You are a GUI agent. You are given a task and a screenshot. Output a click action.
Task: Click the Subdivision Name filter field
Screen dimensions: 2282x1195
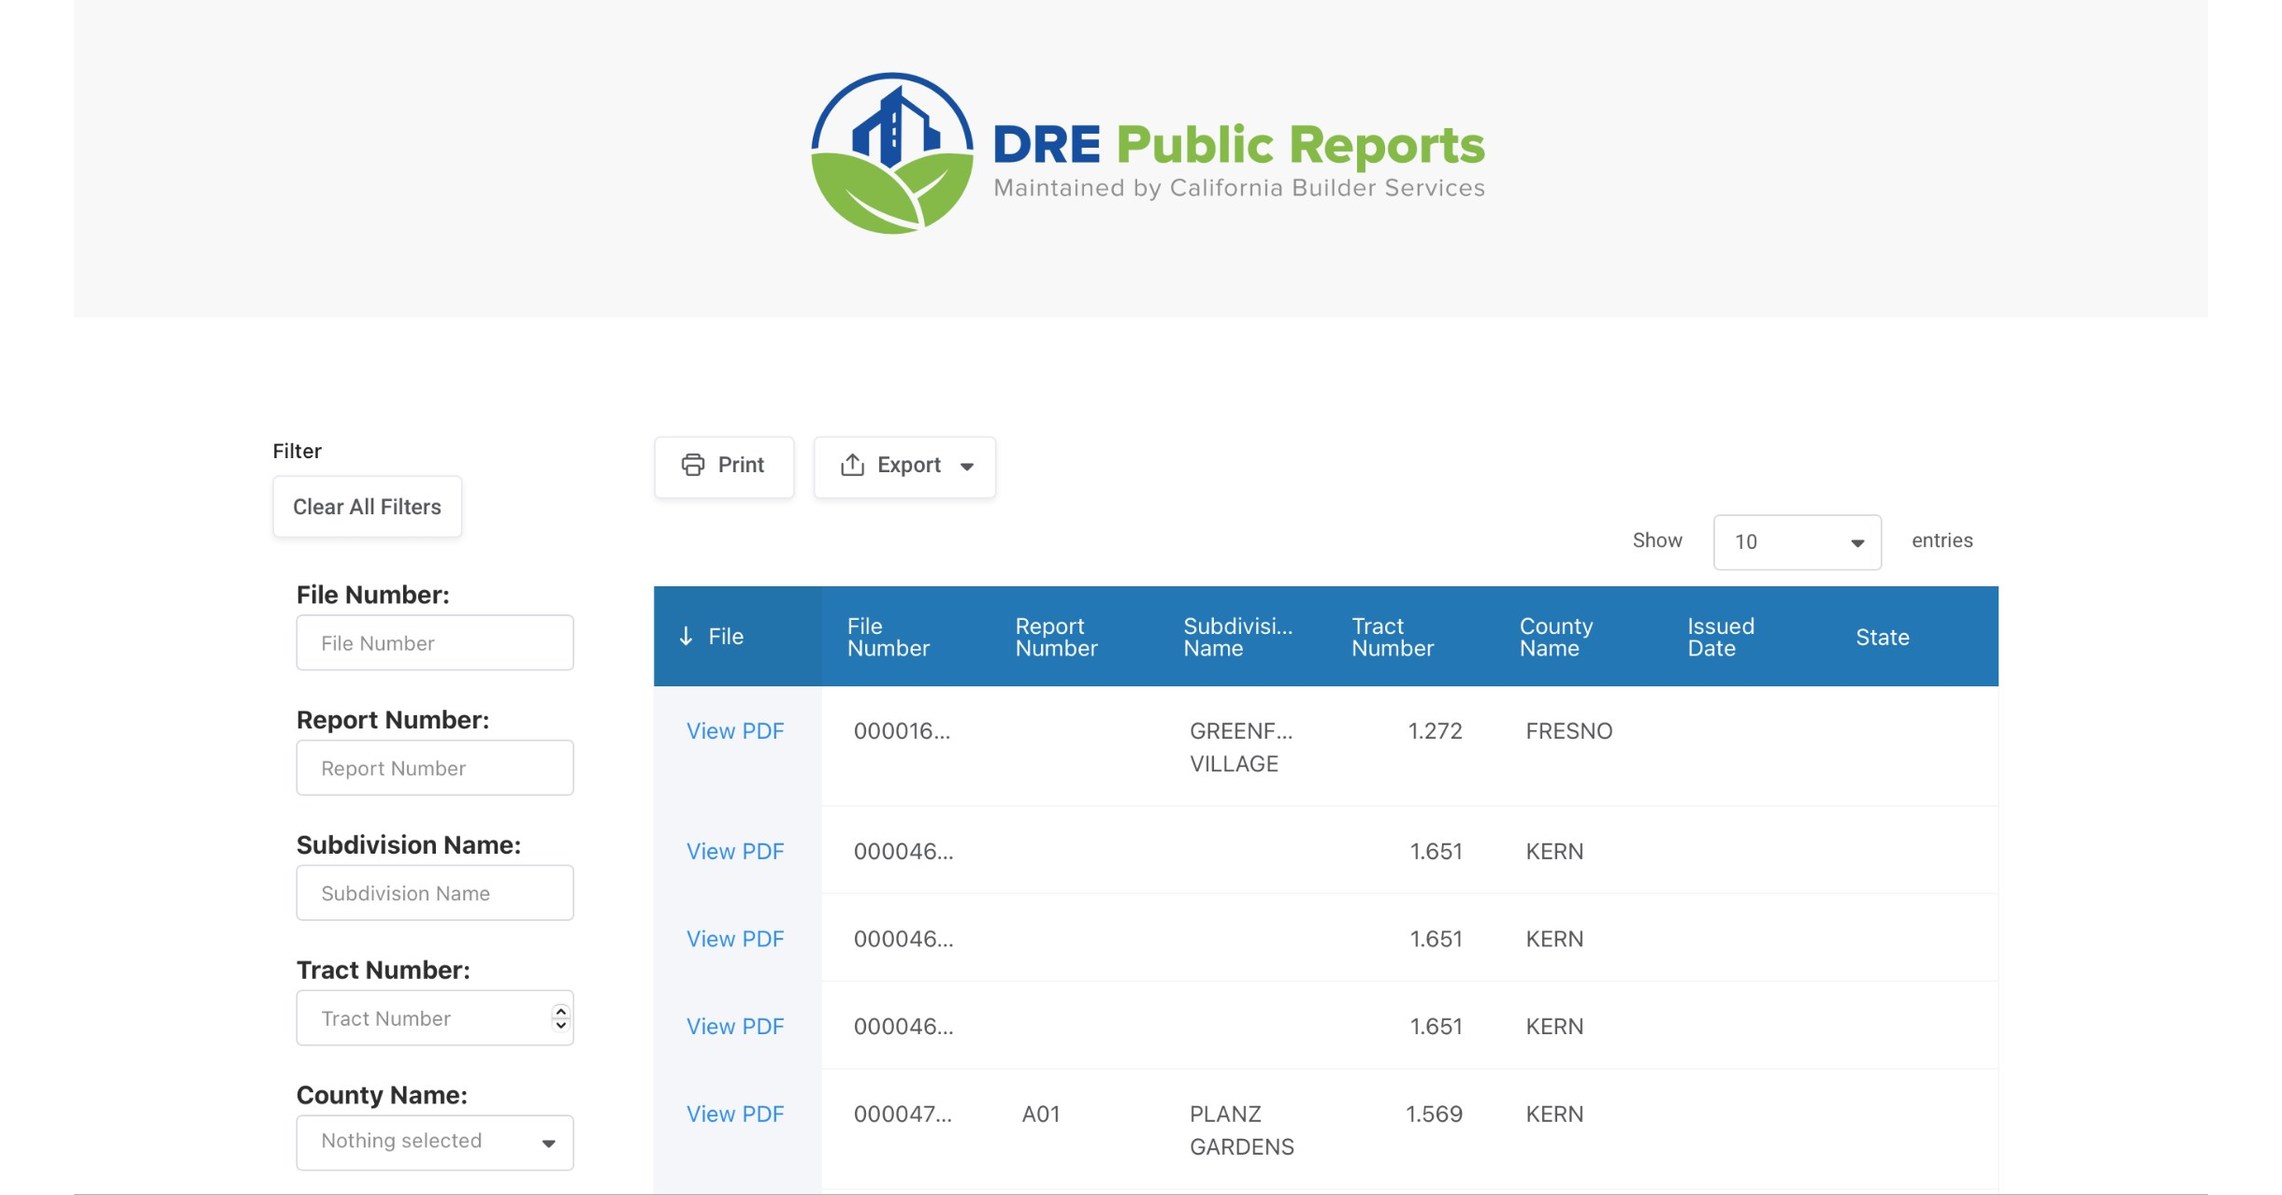[434, 893]
